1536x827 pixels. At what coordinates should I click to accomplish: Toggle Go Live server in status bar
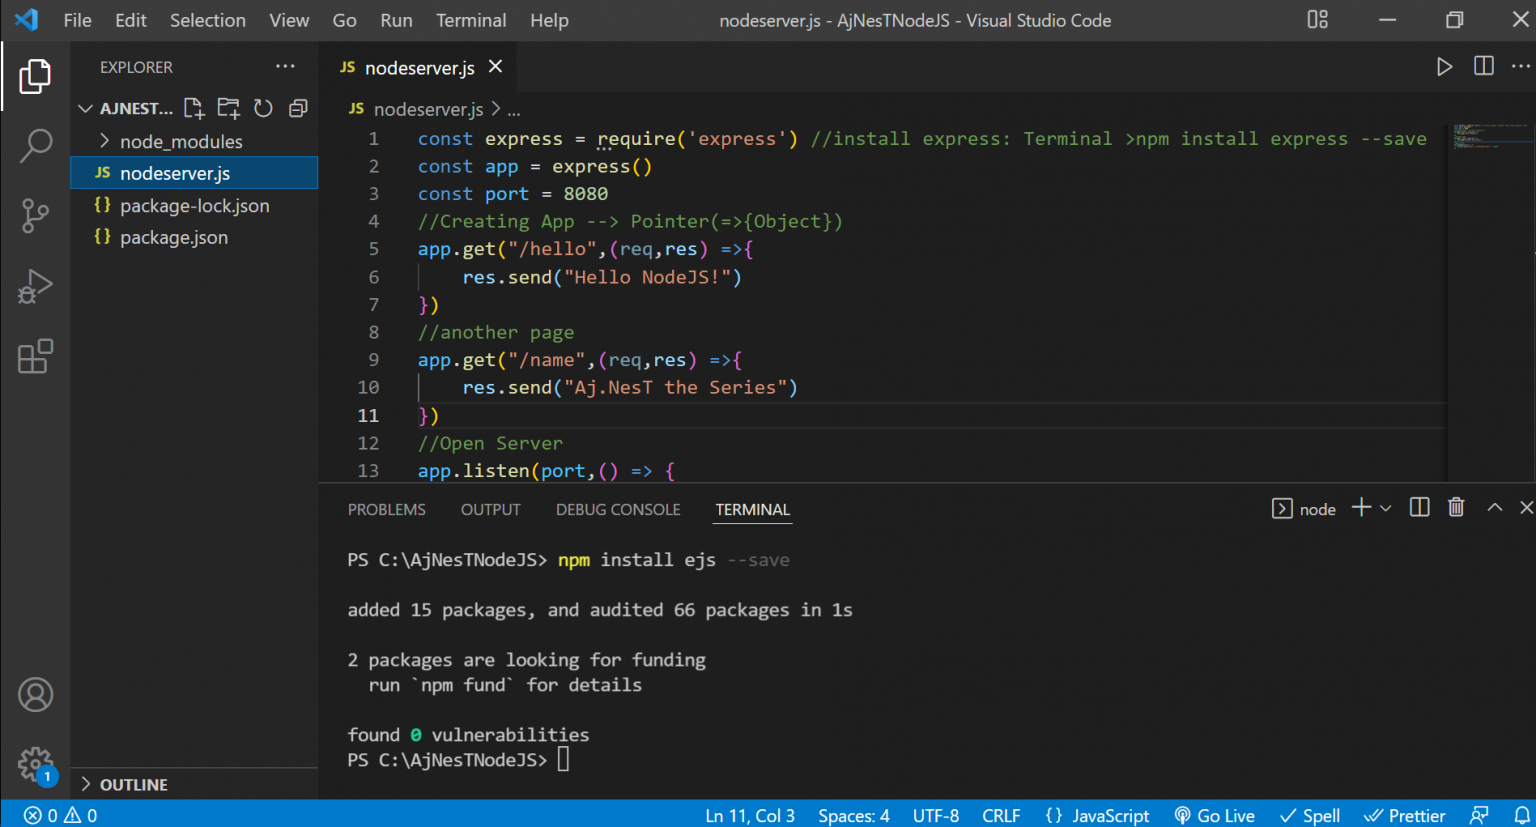click(x=1214, y=815)
